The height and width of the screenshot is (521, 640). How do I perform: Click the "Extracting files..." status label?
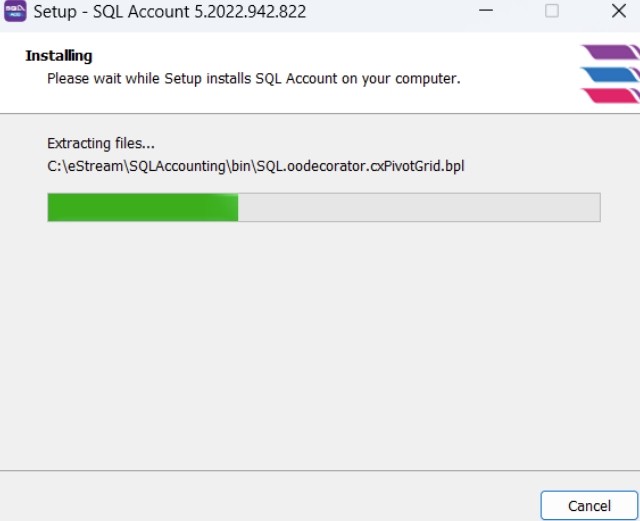tap(101, 144)
